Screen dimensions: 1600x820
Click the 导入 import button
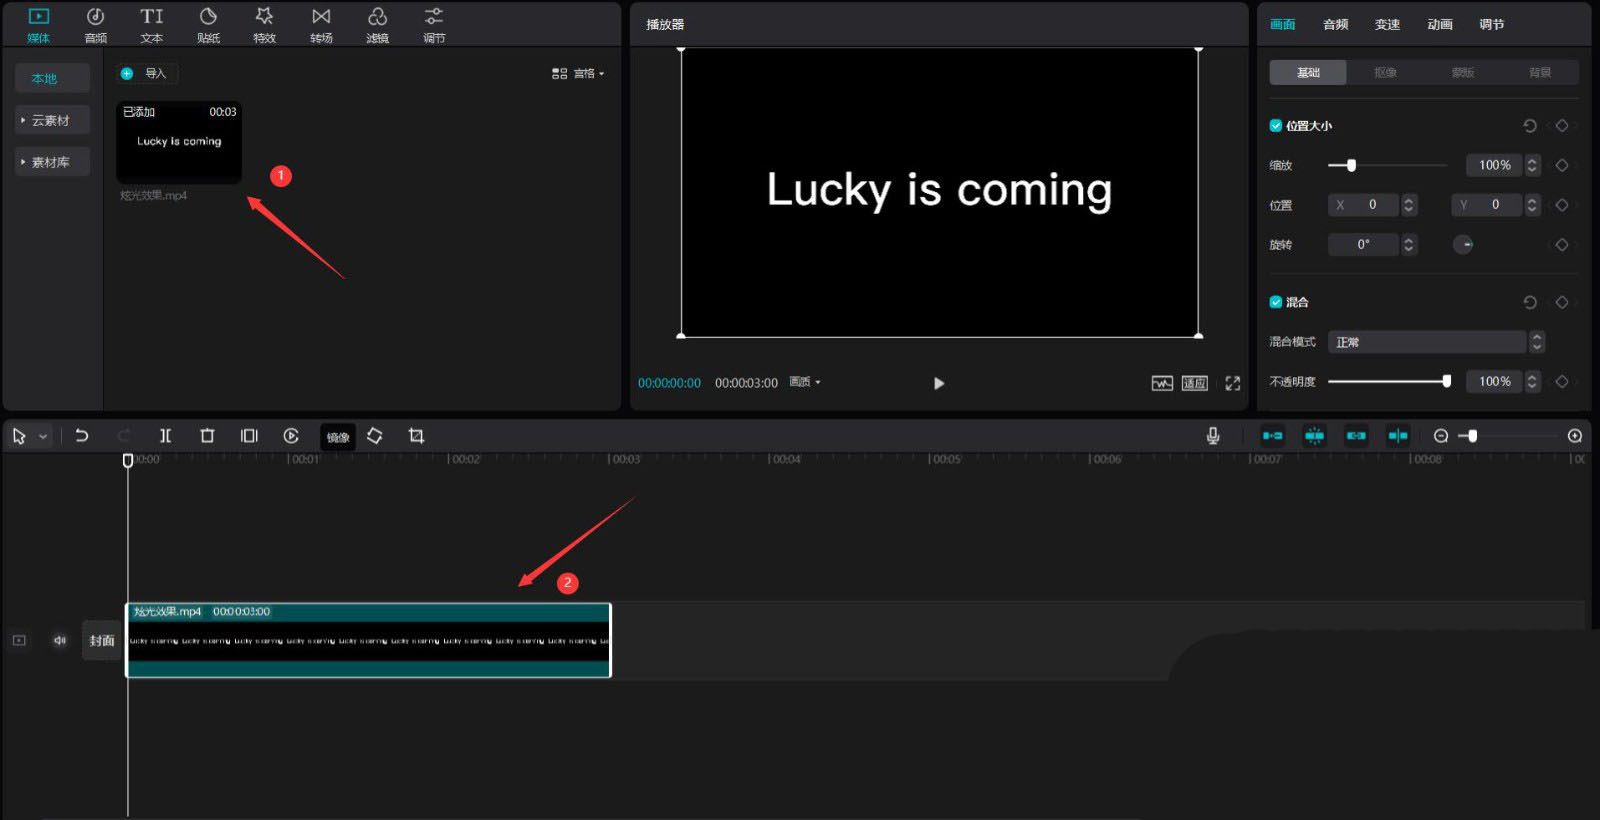146,73
